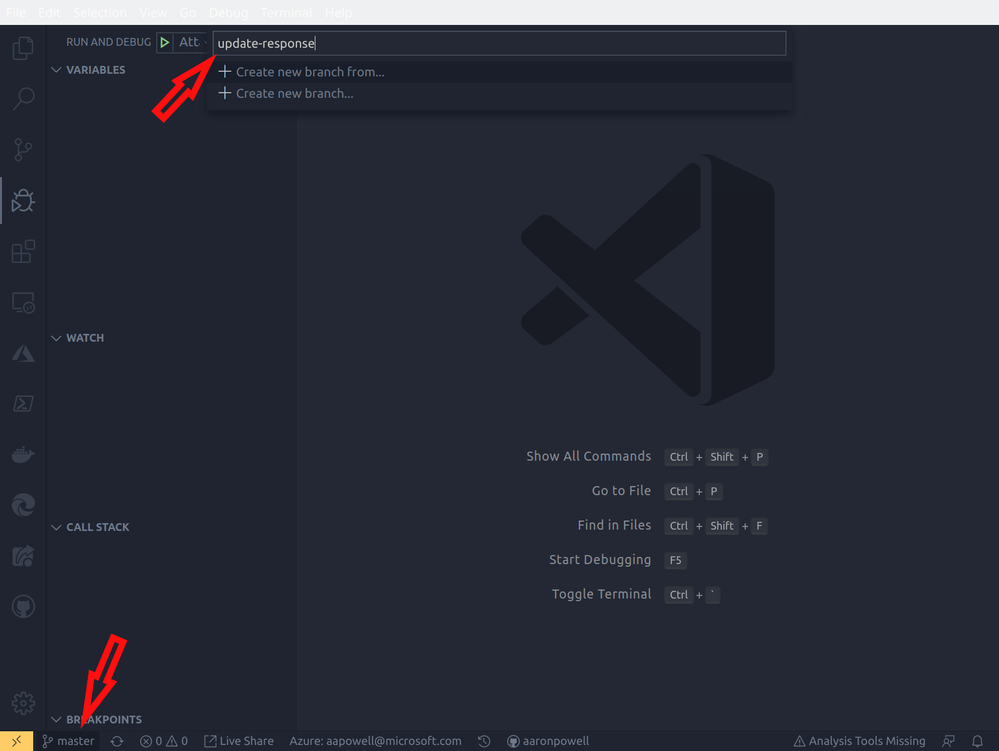
Task: Open the Microsoft Edge tools icon
Action: click(x=23, y=505)
